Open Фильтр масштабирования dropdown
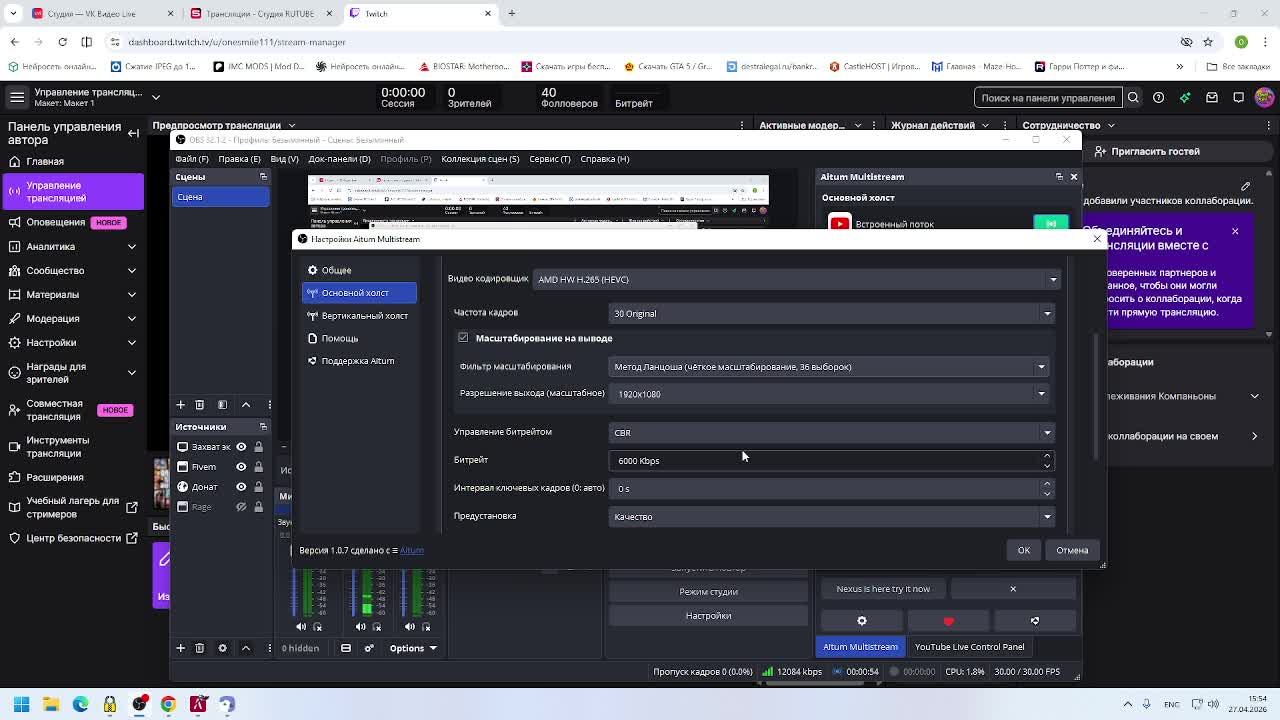The width and height of the screenshot is (1280, 720). click(828, 367)
